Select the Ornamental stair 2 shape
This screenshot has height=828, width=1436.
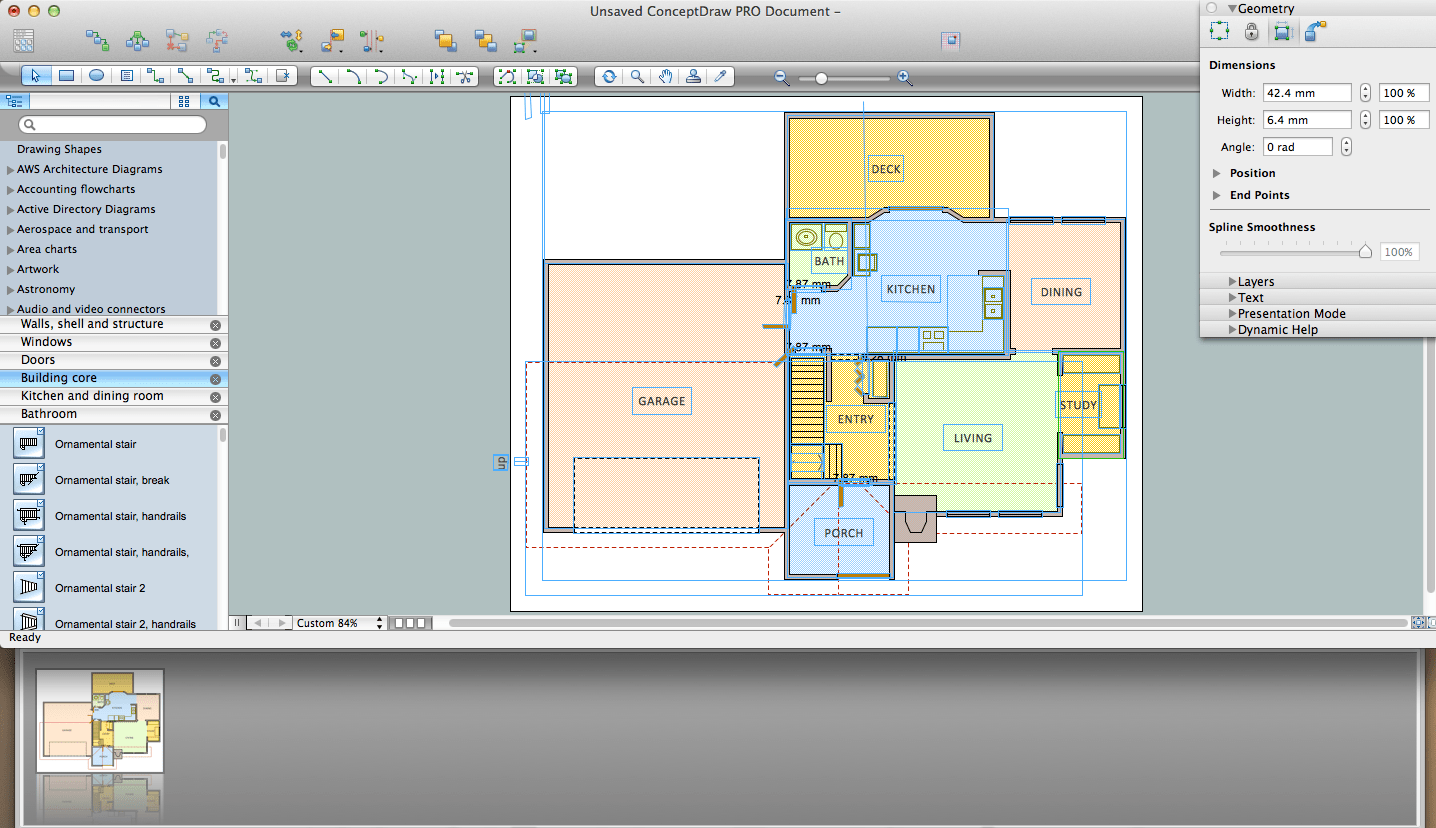(100, 588)
